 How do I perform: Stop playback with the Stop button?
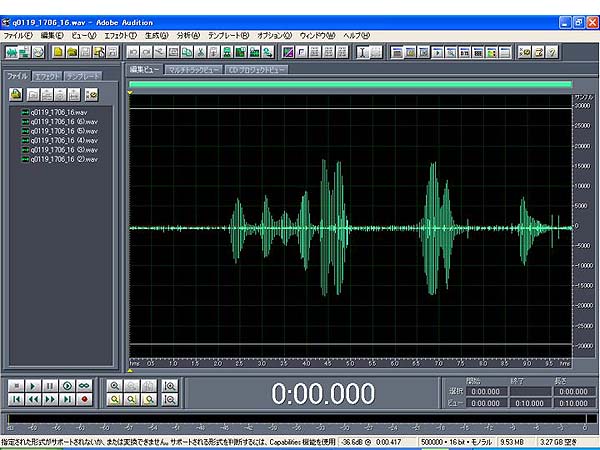pyautogui.click(x=16, y=386)
